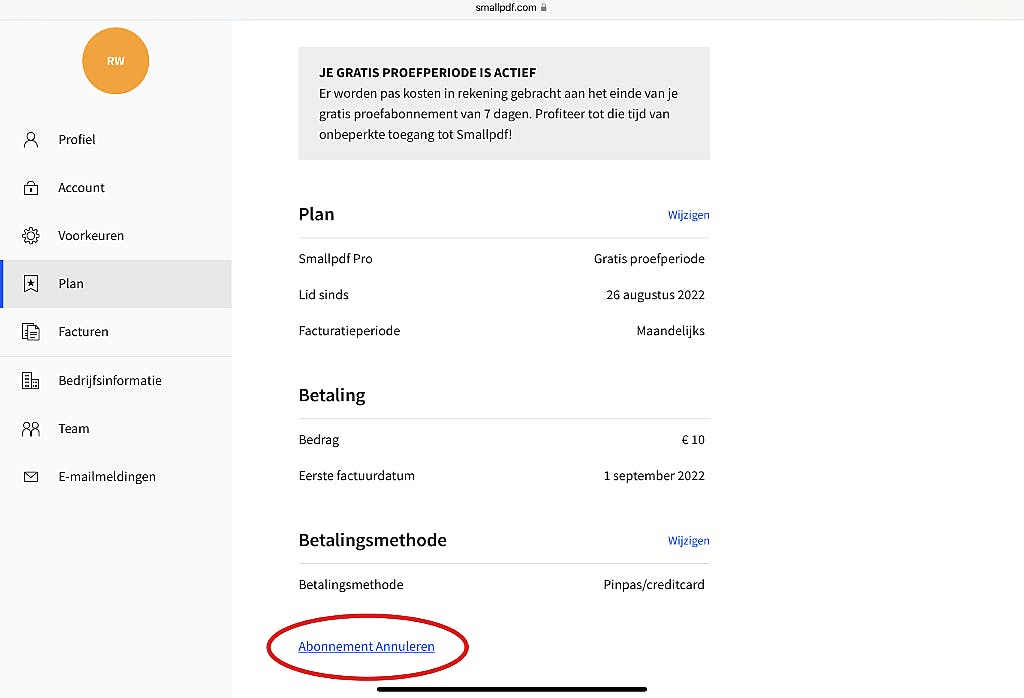Click the Plan star bookmark icon
The width and height of the screenshot is (1024, 698).
(31, 284)
